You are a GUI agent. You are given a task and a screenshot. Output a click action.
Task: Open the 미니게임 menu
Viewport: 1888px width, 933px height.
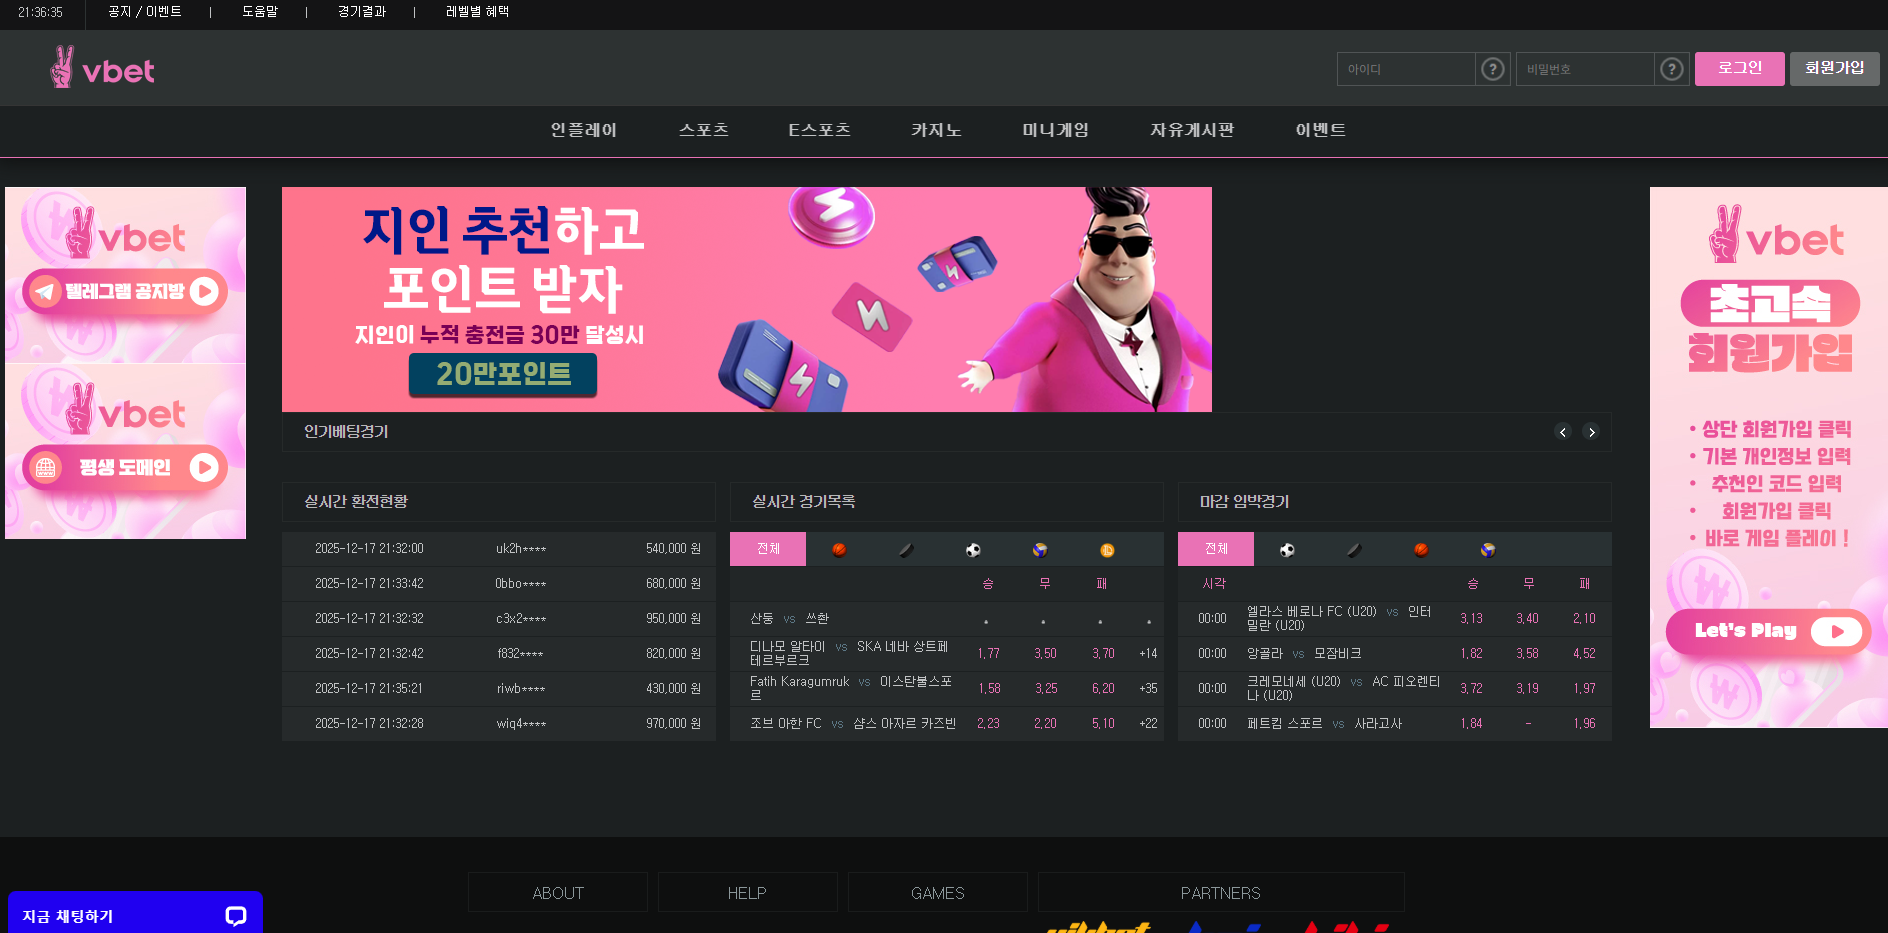point(1055,130)
